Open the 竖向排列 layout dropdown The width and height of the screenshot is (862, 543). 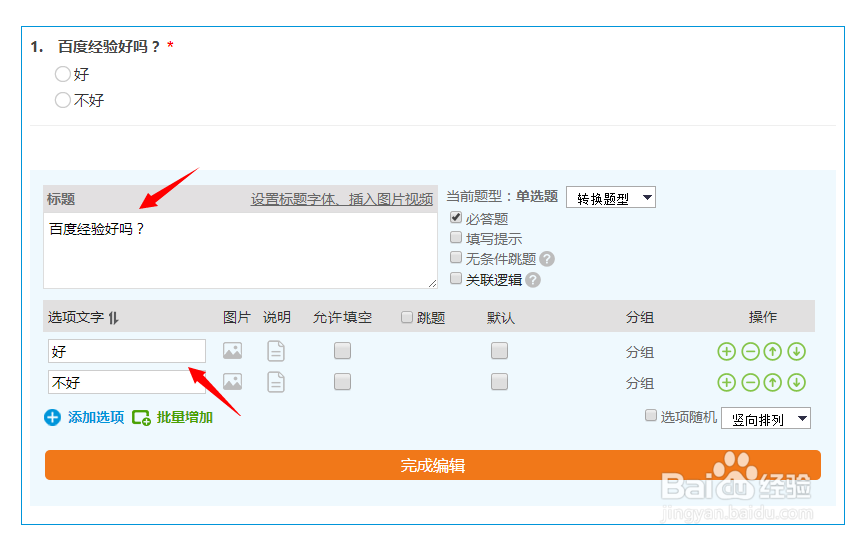point(766,419)
